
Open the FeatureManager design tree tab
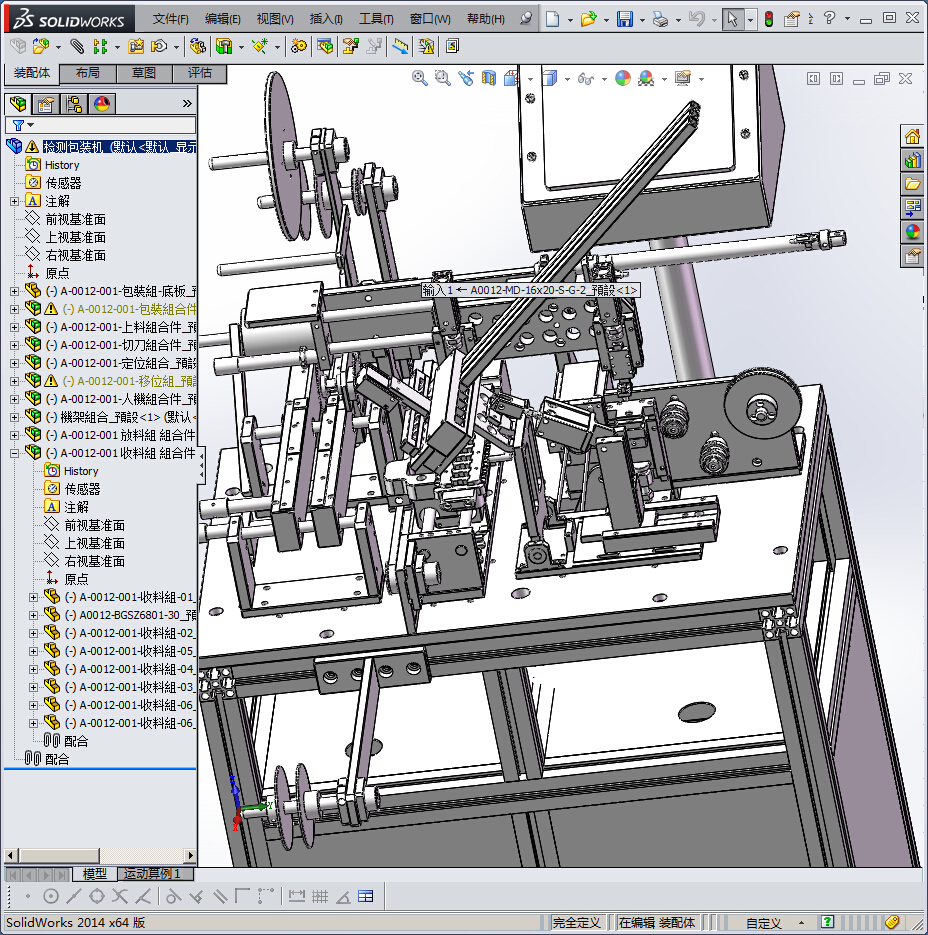pos(17,104)
